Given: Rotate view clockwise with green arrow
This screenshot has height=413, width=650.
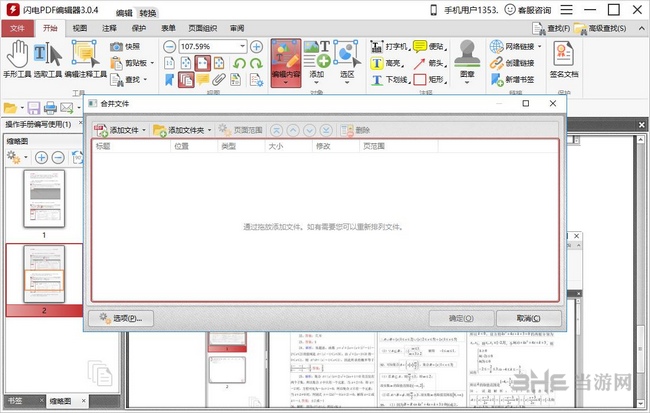Looking at the screenshot, I should pos(257,63).
